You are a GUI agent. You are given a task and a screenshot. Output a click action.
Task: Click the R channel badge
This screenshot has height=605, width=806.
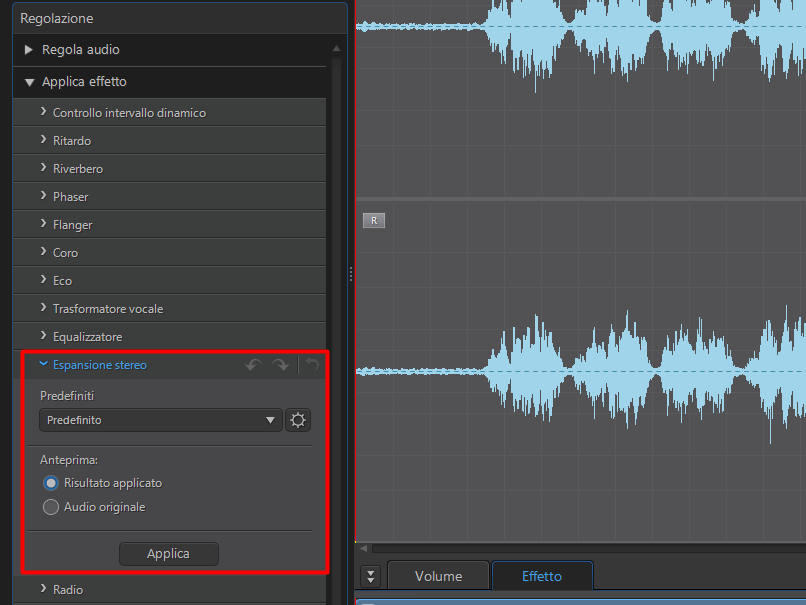tap(374, 221)
